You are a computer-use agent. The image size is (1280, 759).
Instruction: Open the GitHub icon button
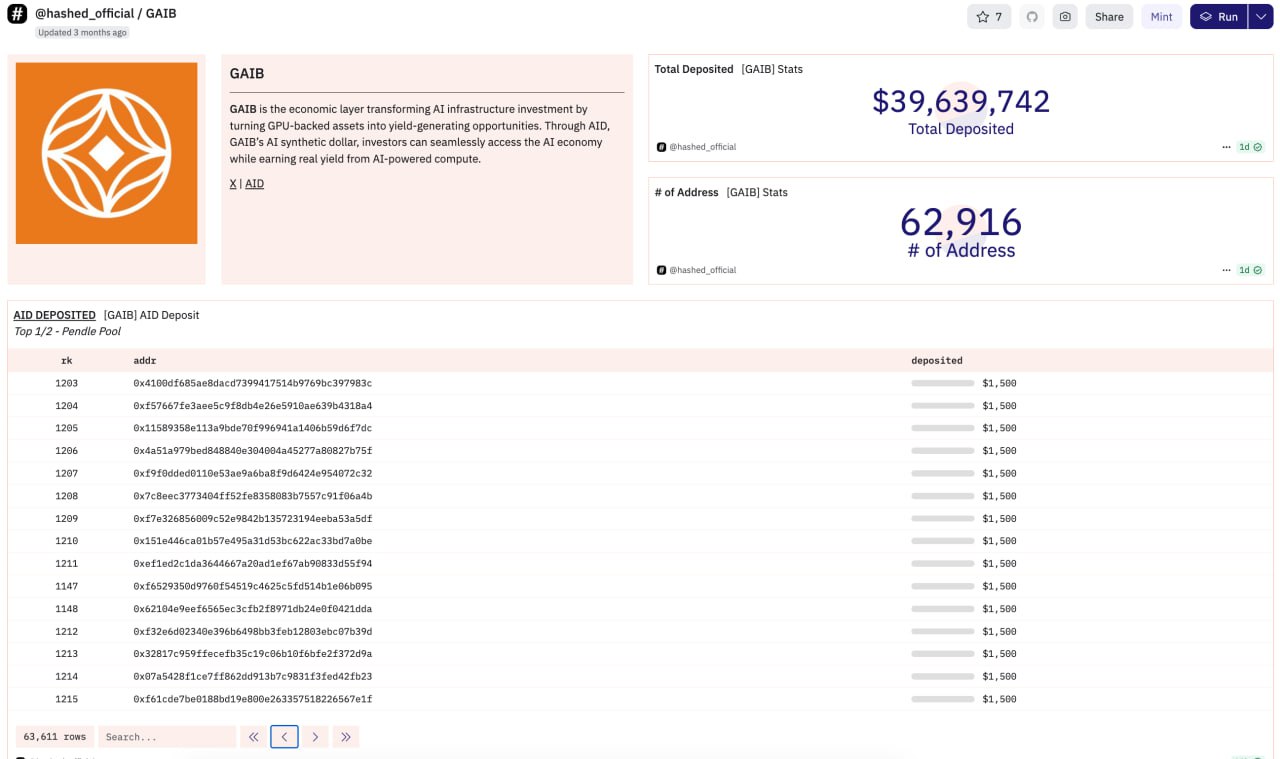(1032, 17)
